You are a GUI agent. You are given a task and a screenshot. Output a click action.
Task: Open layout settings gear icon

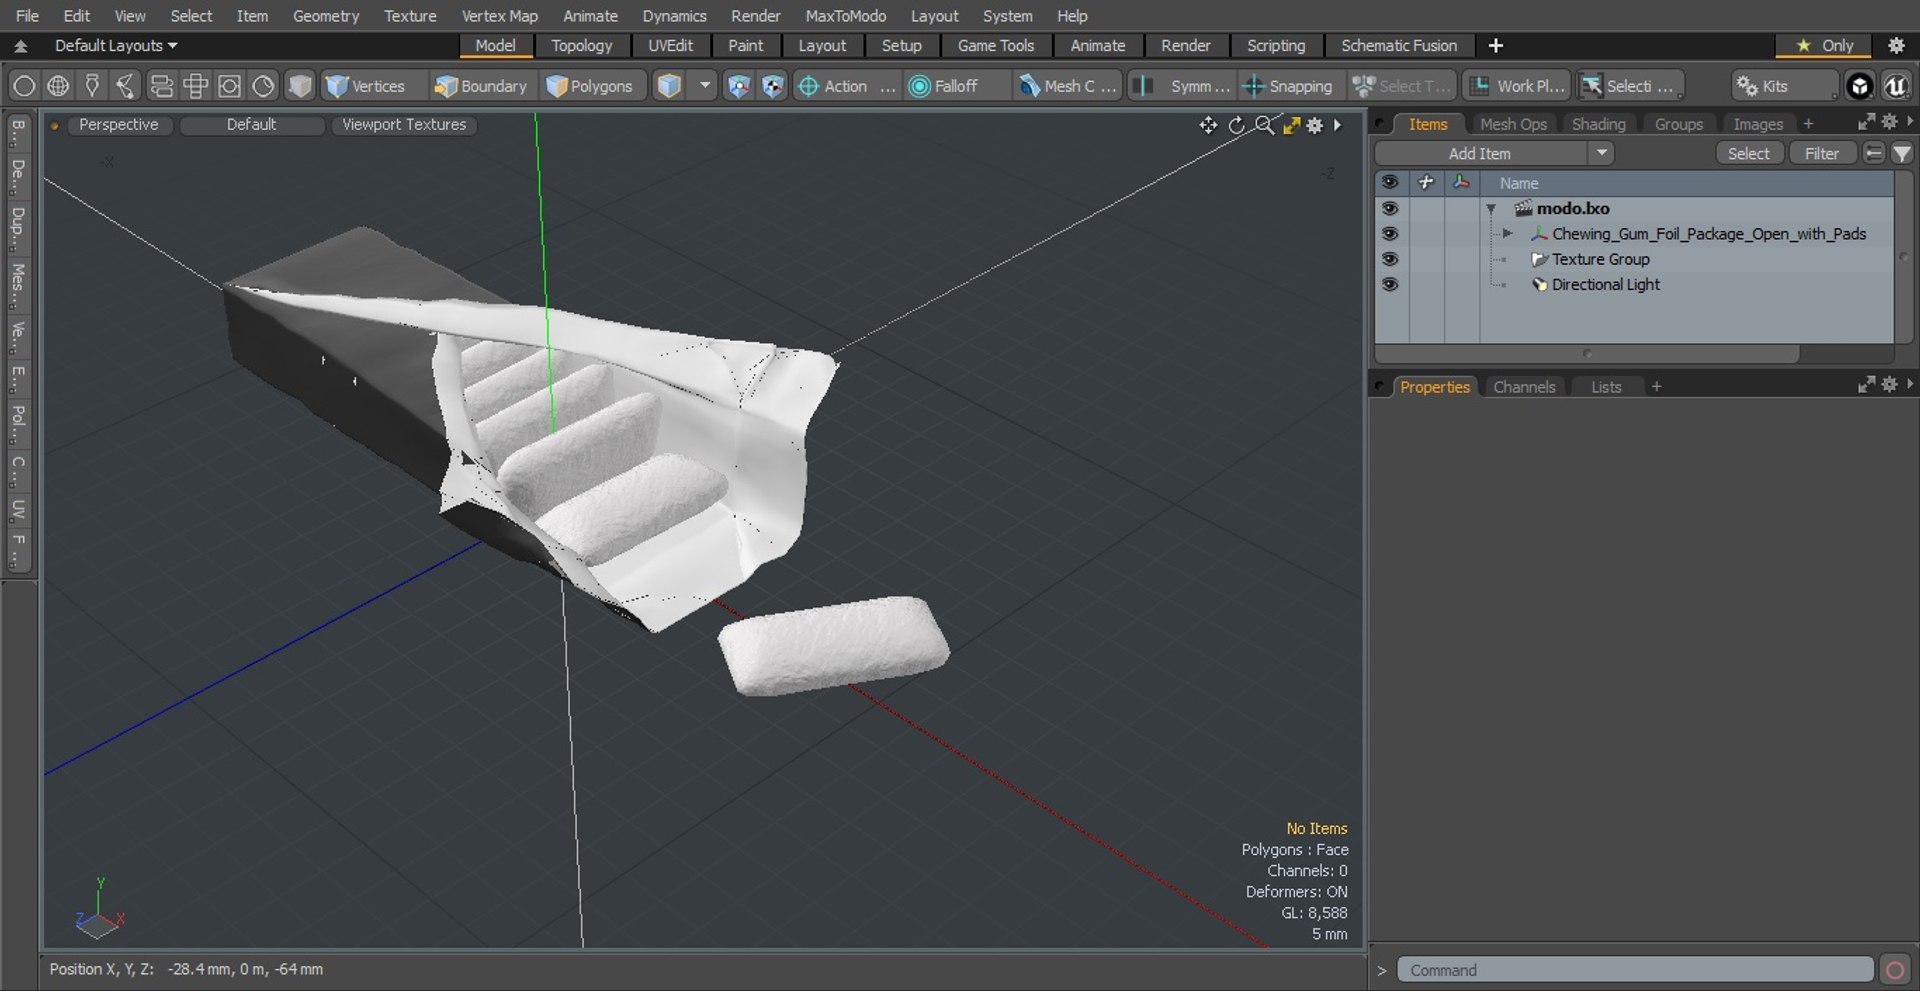(1896, 45)
